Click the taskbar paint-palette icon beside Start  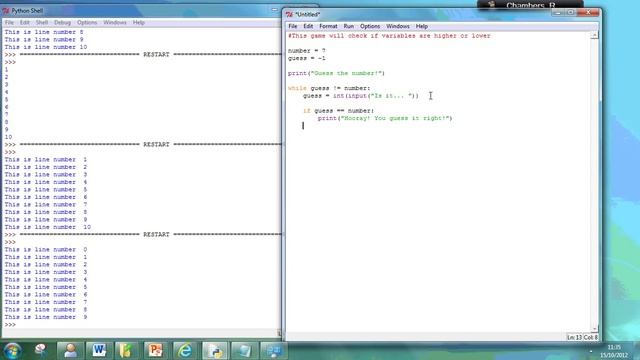(x=40, y=350)
